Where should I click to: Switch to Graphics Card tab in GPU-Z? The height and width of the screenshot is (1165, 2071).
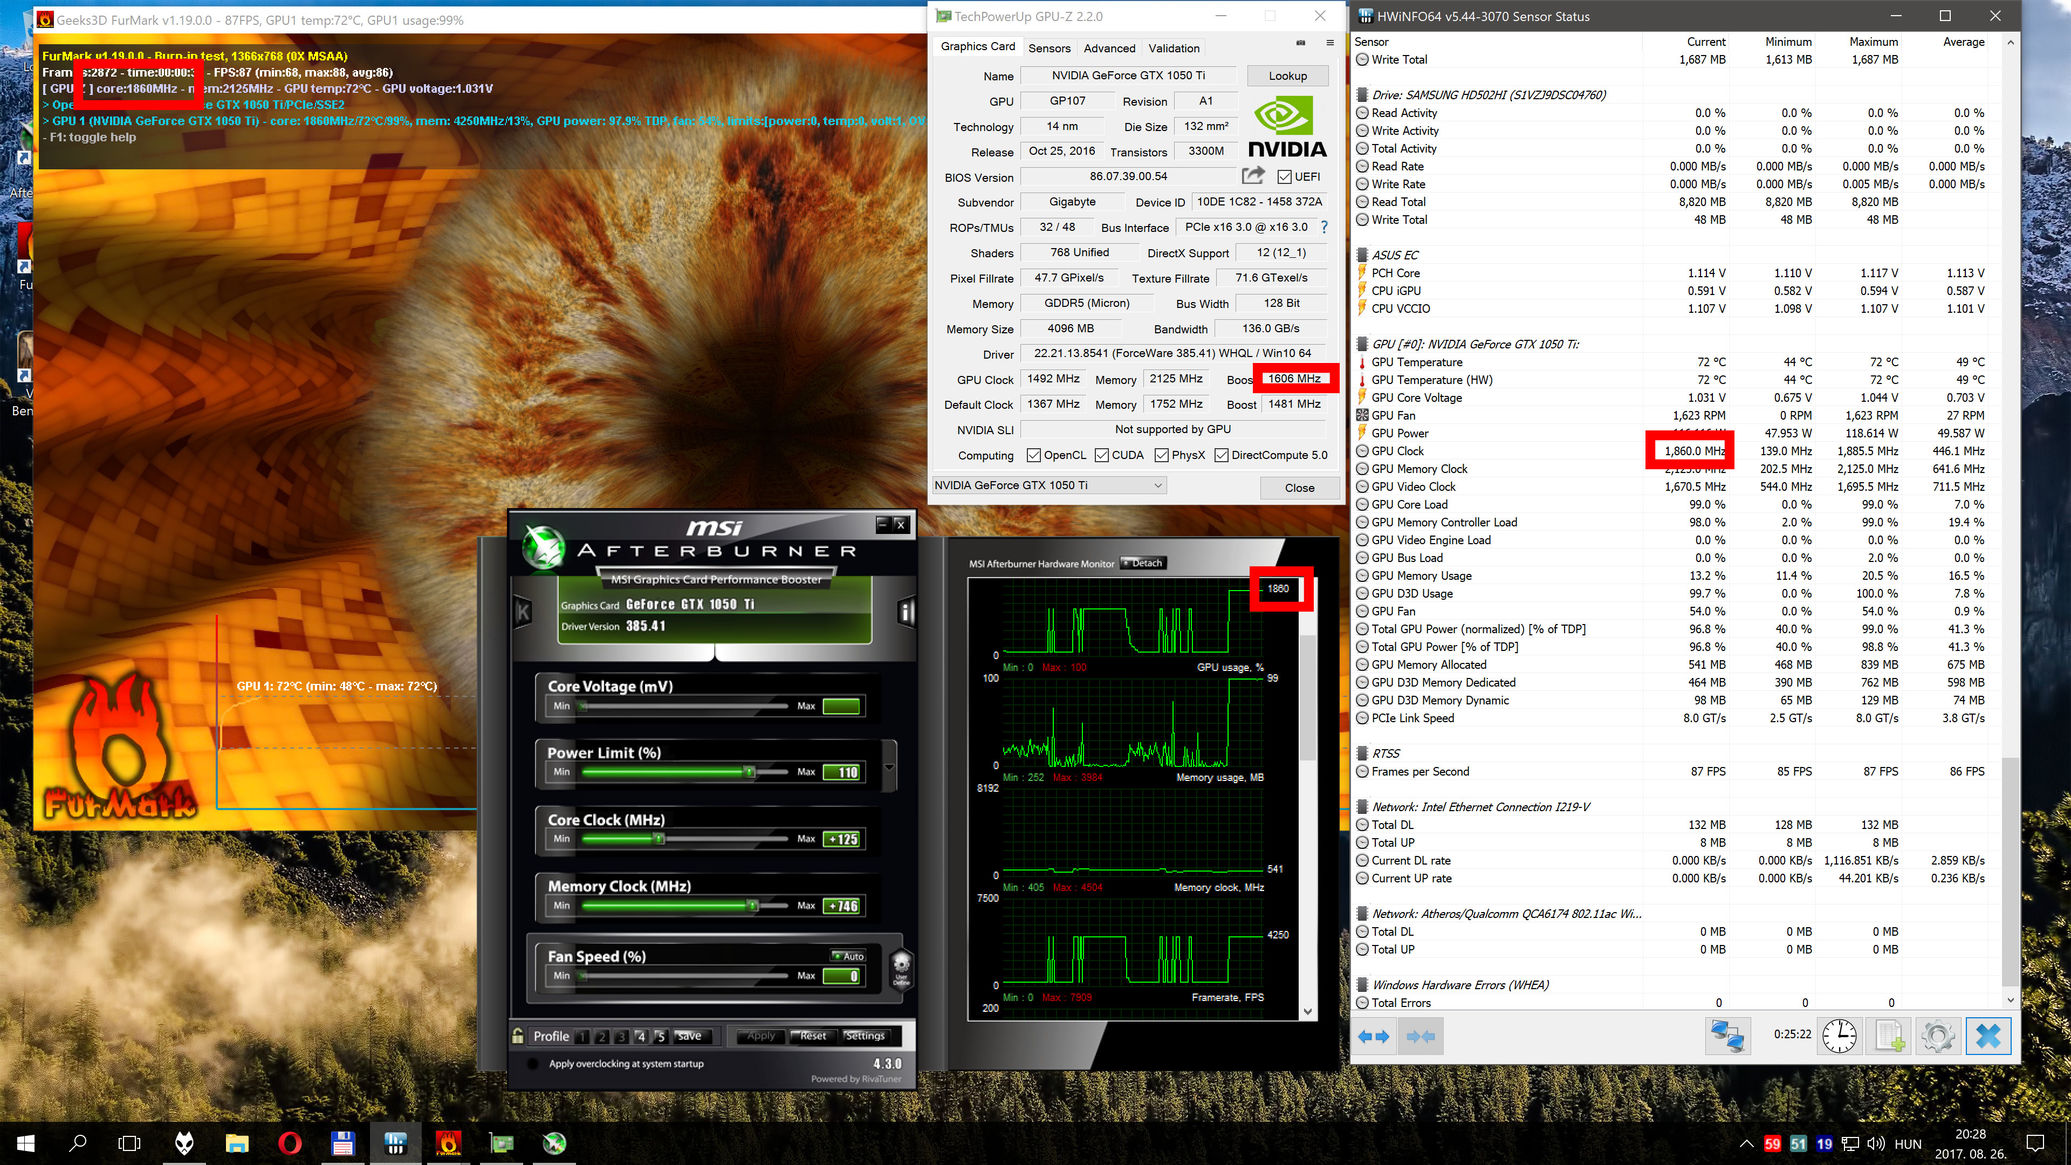(978, 46)
